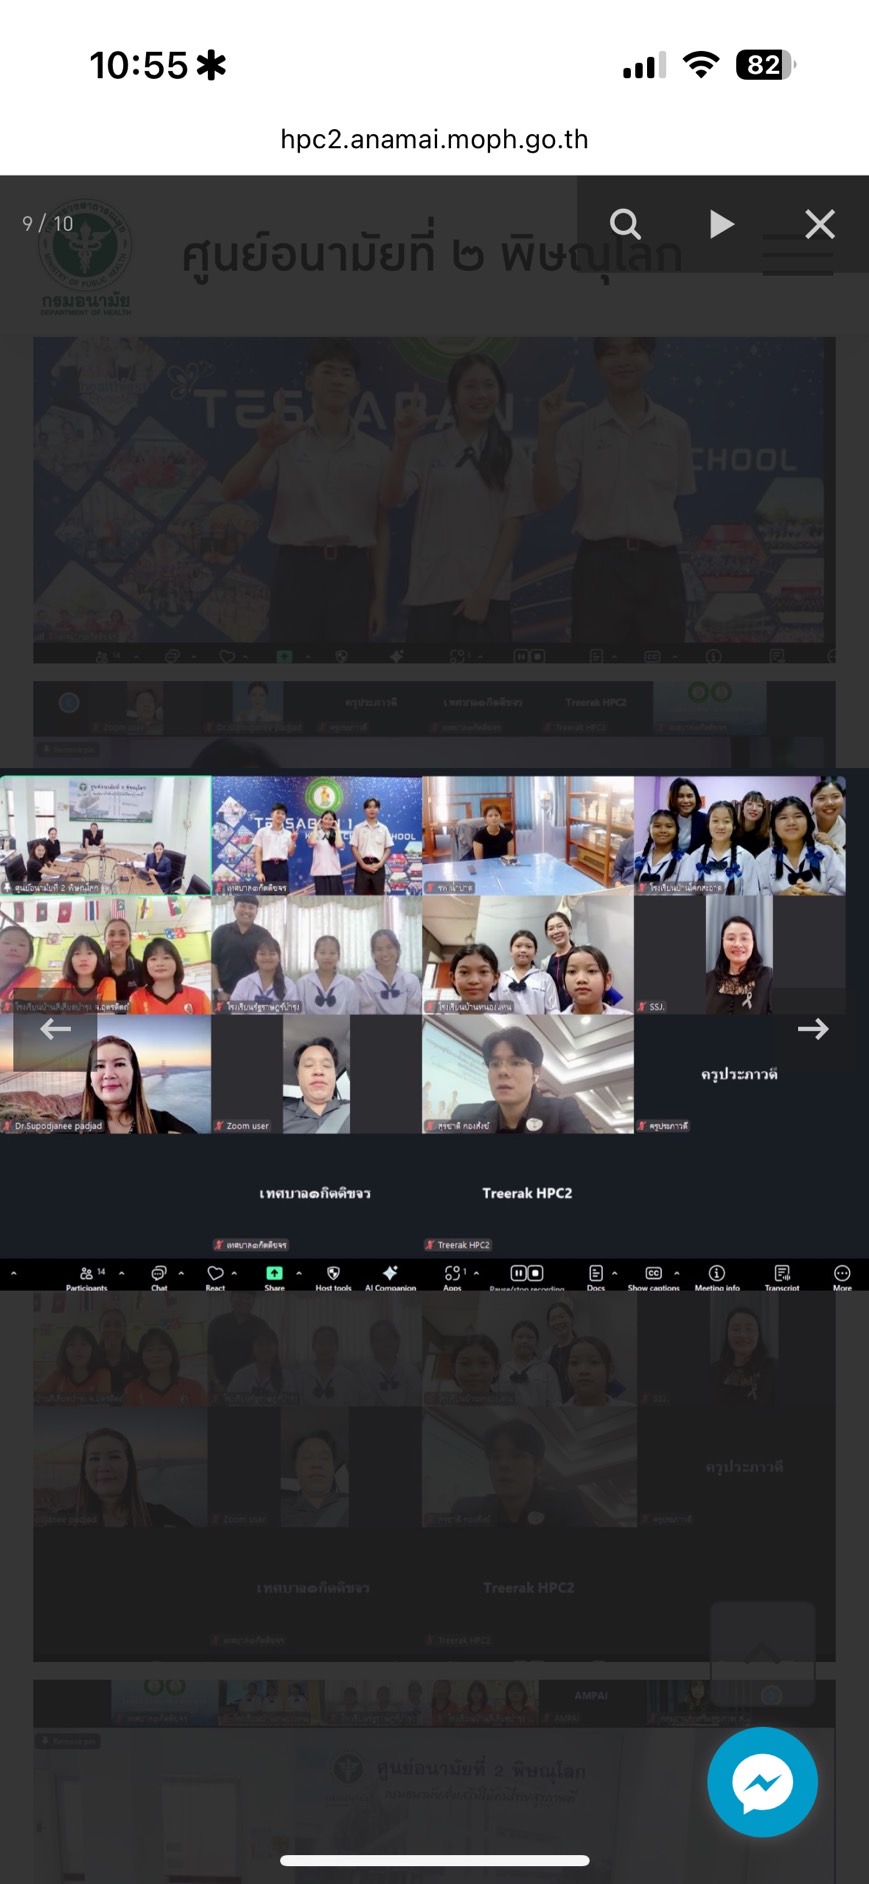Go to previous image with left arrow
The image size is (869, 1884).
(x=55, y=1029)
